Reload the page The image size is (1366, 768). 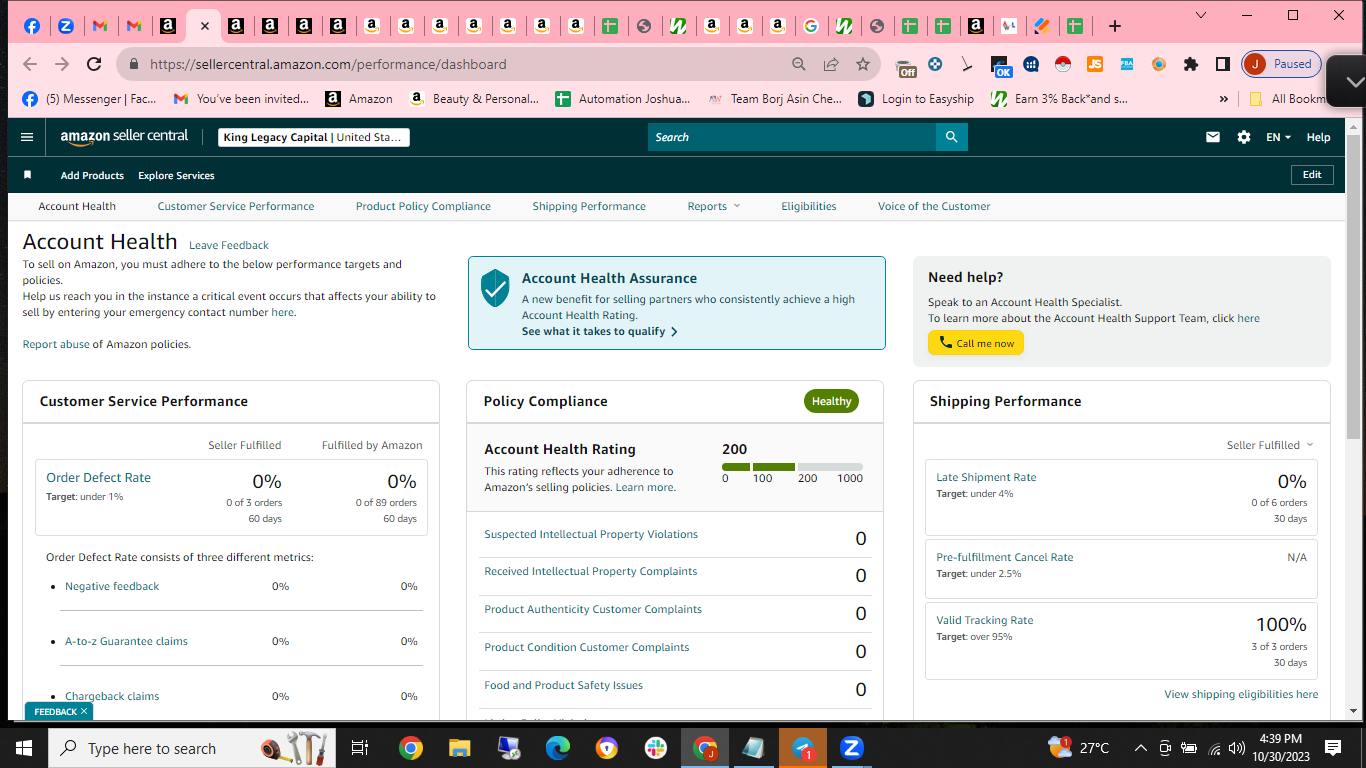pyautogui.click(x=94, y=64)
